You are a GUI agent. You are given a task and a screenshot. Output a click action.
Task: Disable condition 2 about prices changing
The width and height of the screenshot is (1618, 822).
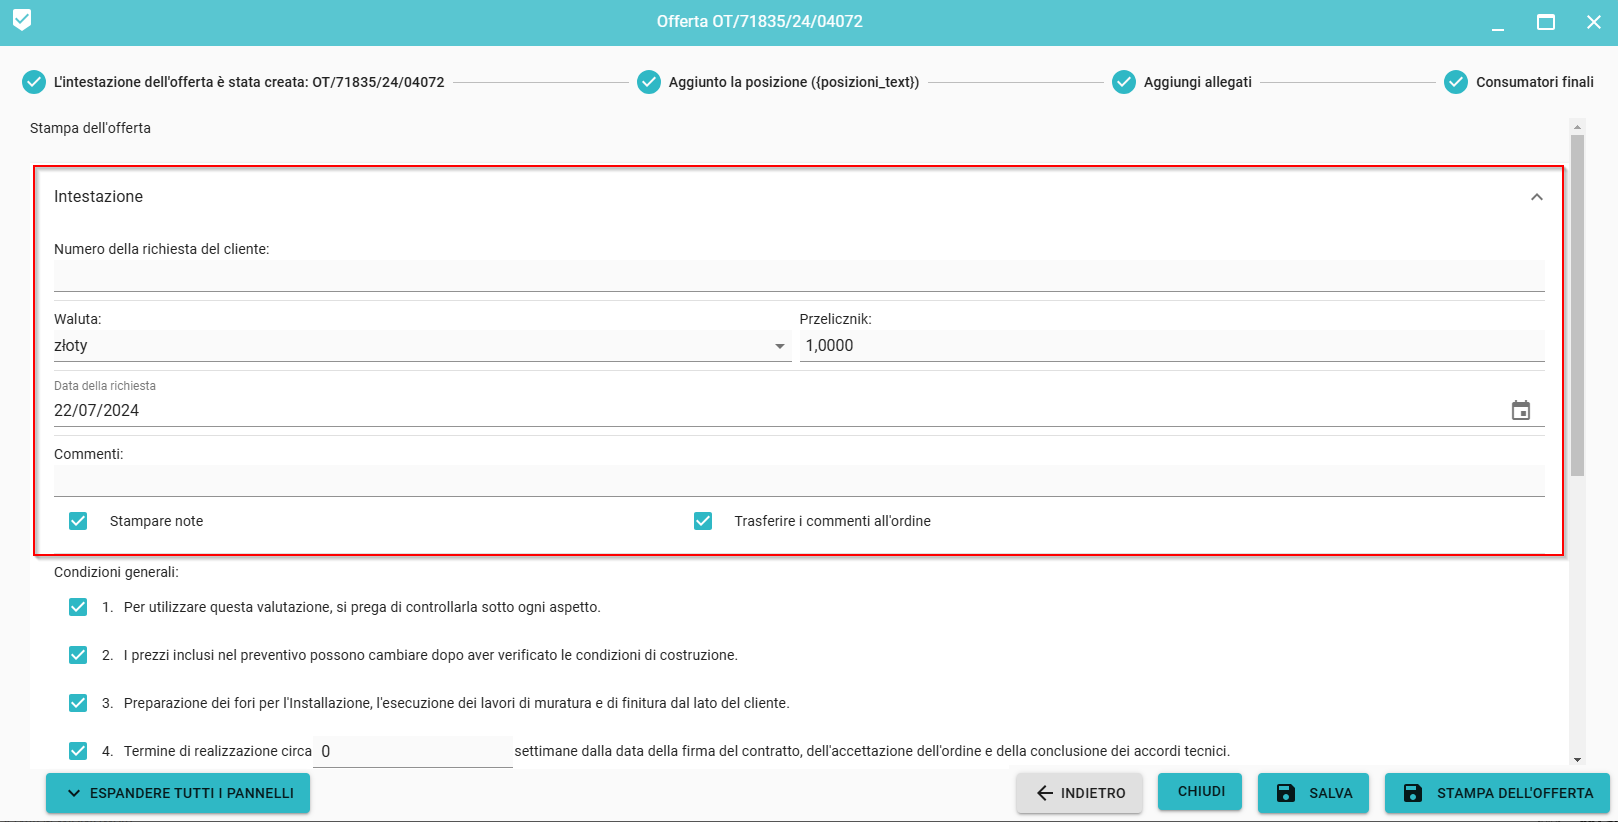tap(78, 655)
